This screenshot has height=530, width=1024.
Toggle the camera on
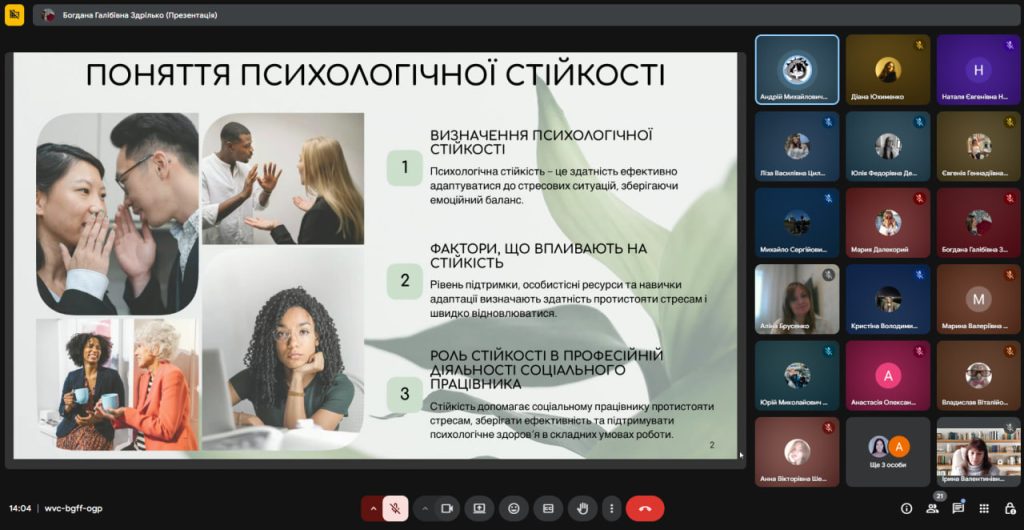(x=447, y=508)
